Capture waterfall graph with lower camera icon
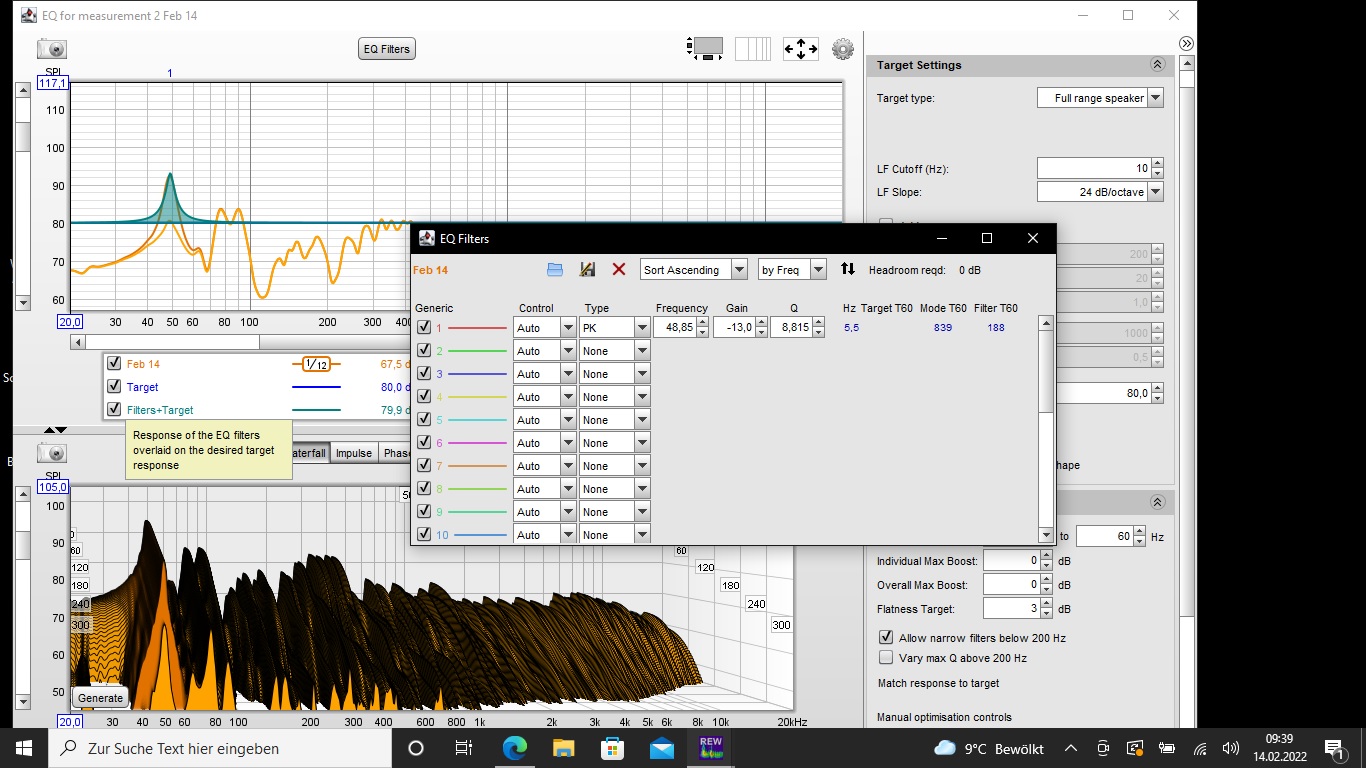Screen dimensions: 1366x768 52,453
